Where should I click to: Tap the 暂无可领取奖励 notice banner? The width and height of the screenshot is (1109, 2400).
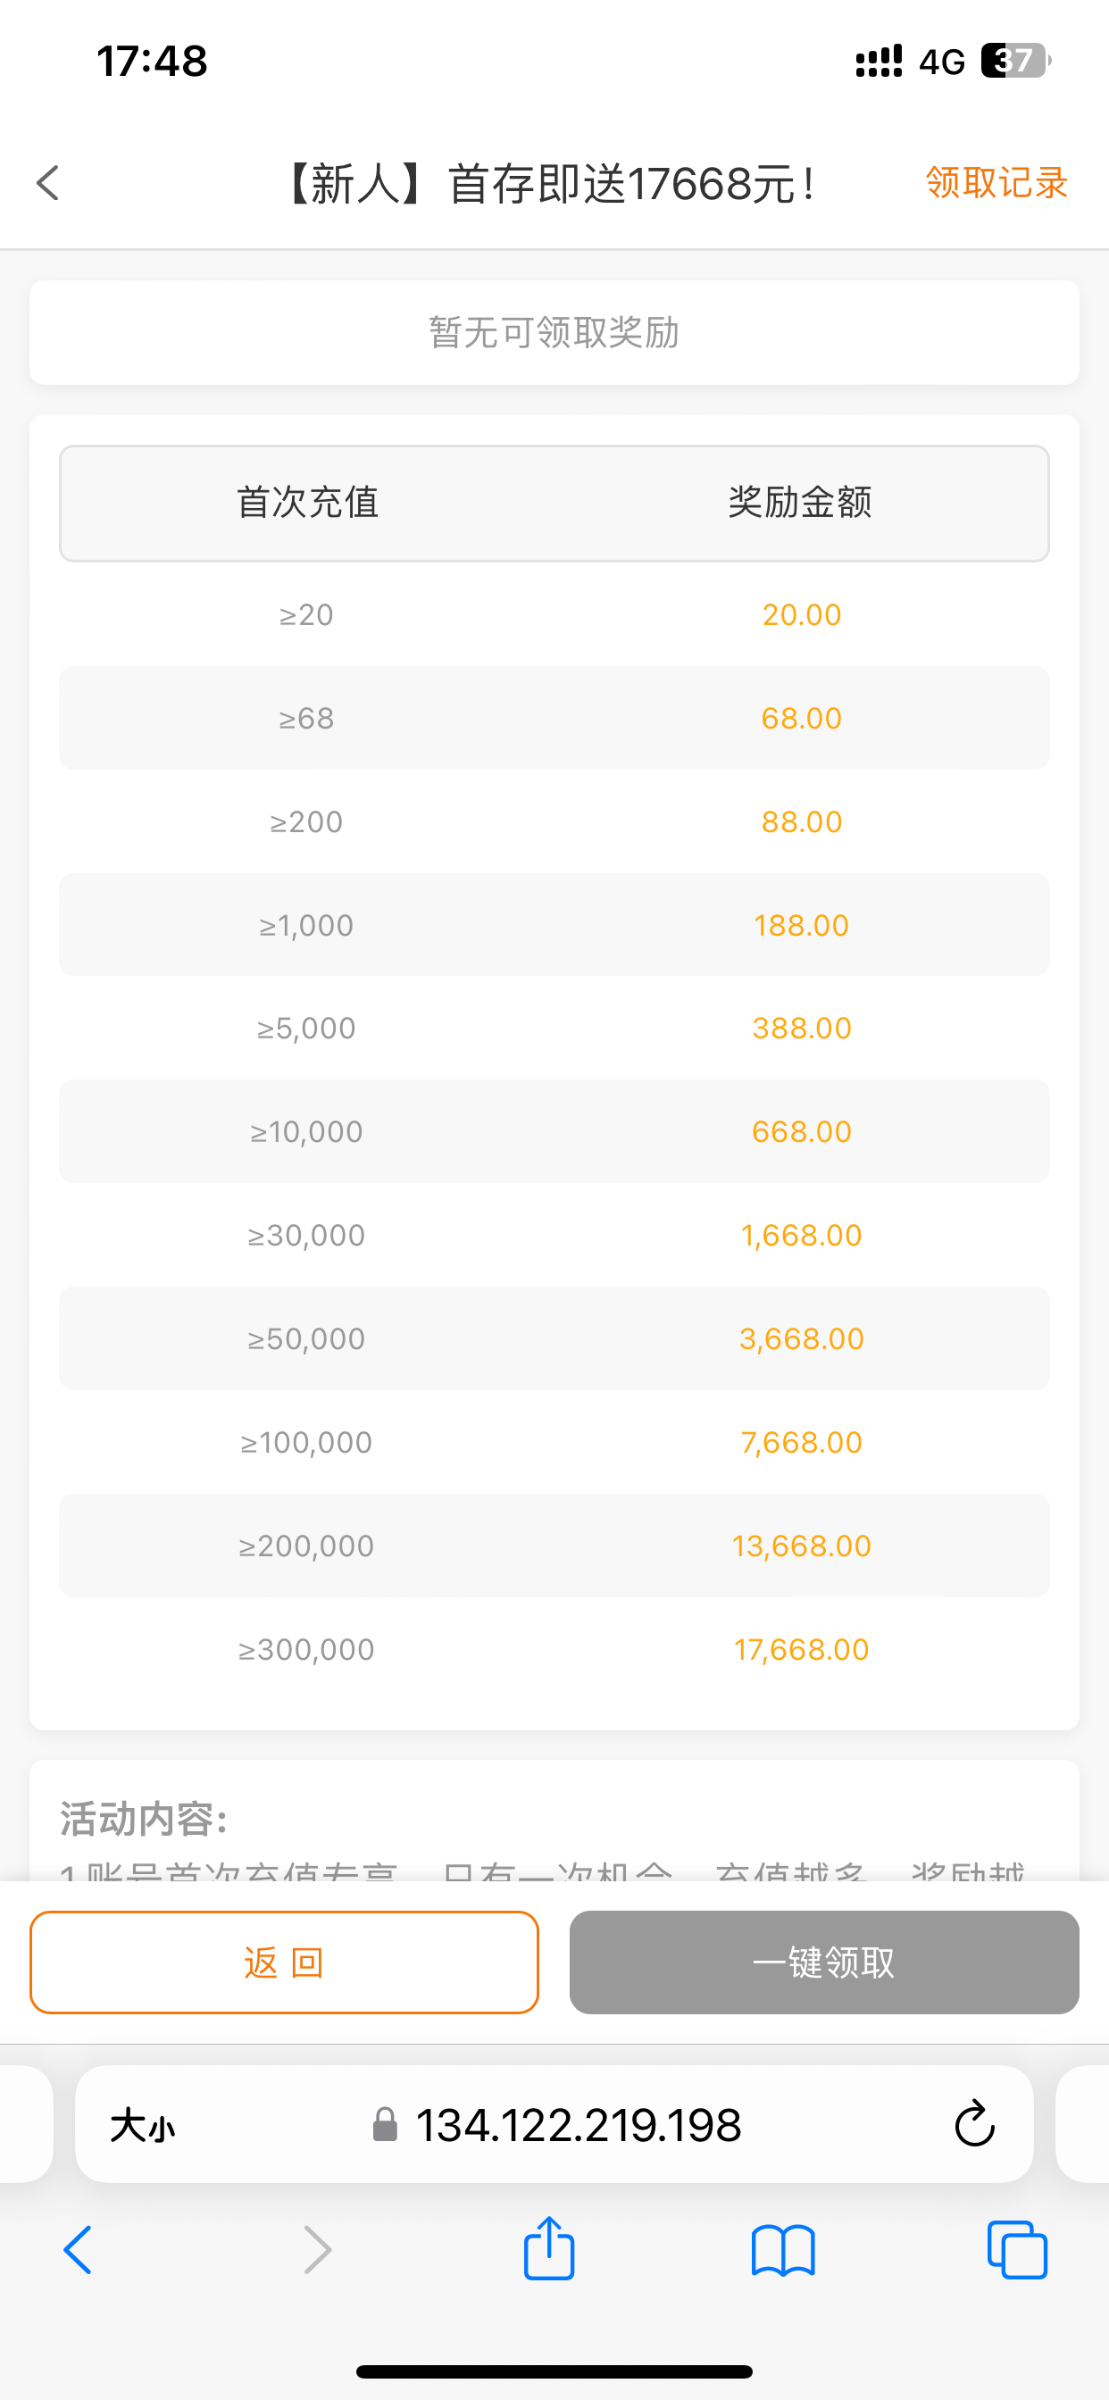click(554, 333)
